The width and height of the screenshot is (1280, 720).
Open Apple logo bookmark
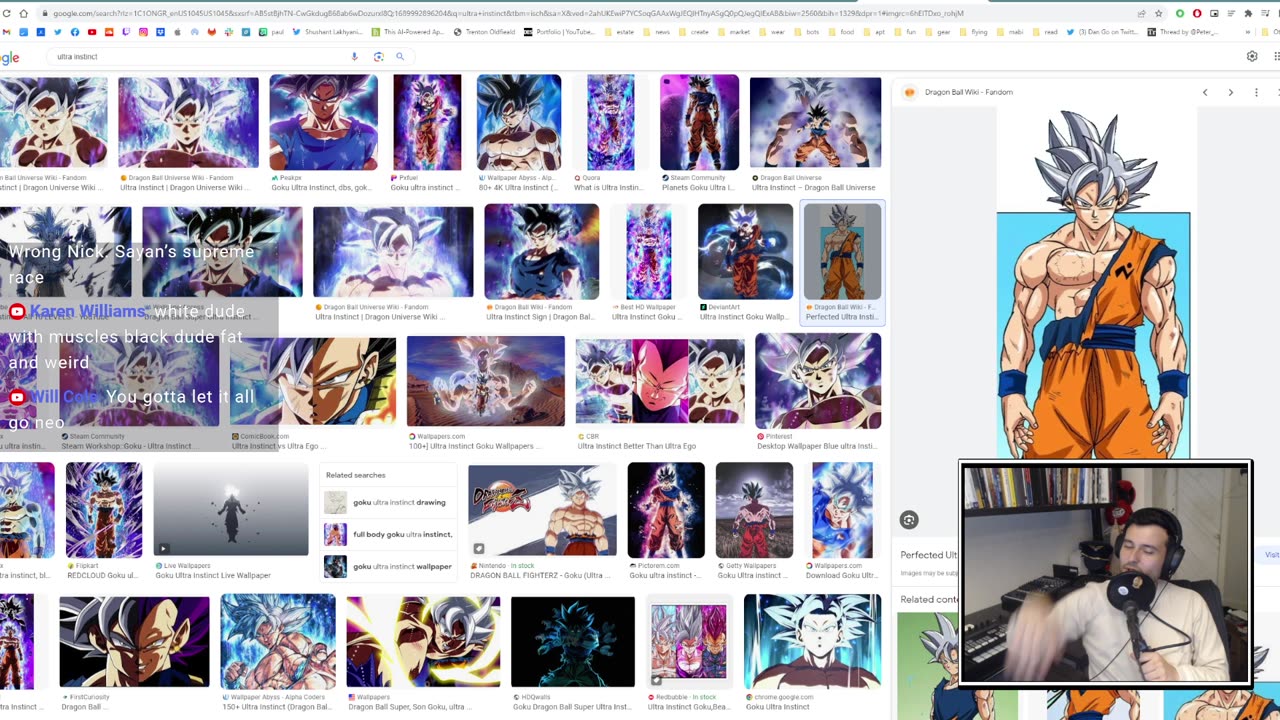coord(177,32)
